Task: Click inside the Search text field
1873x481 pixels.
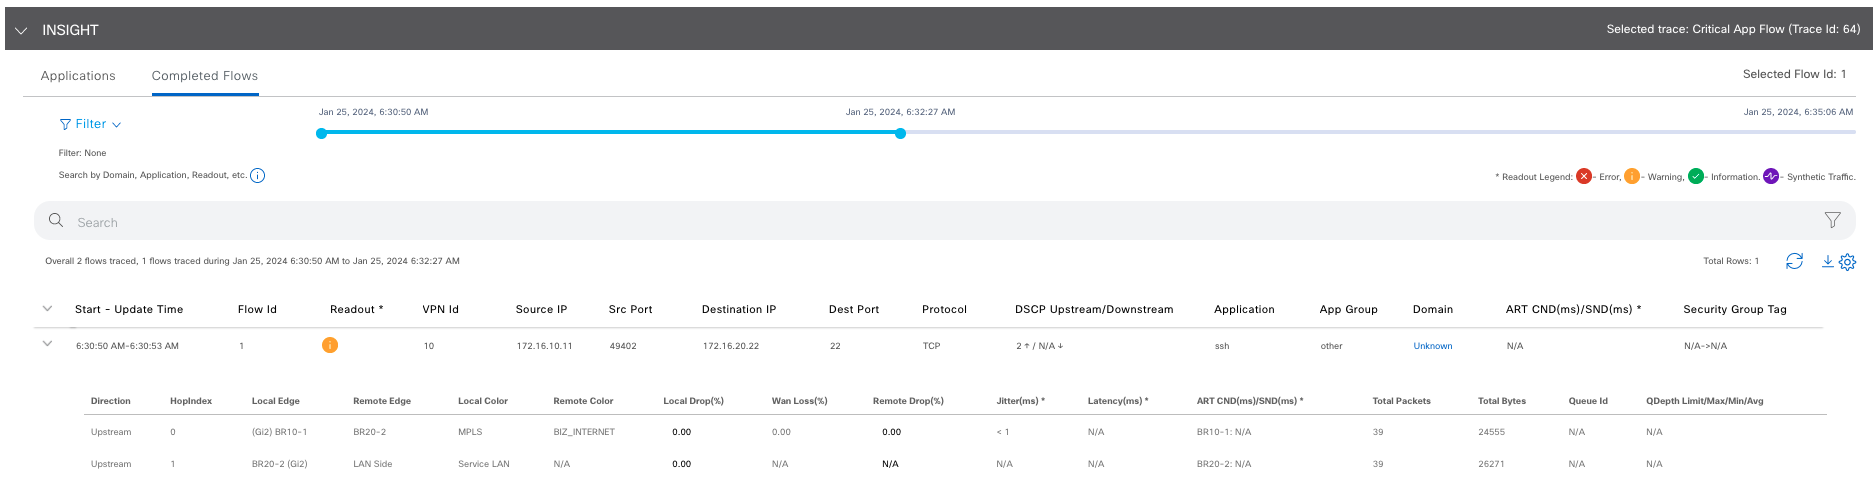Action: tap(900, 222)
